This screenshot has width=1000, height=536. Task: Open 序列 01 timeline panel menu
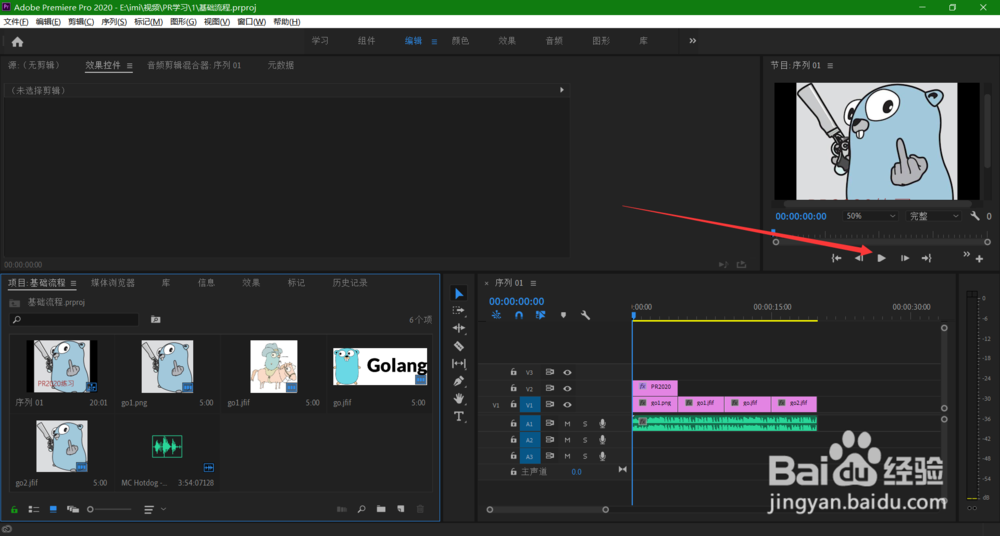coord(533,283)
